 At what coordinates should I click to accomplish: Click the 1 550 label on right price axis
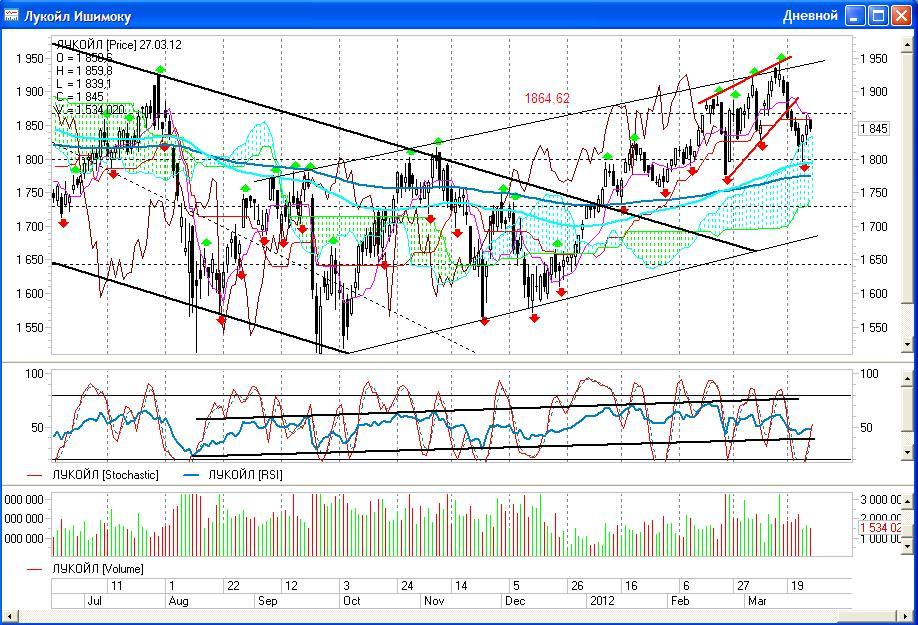874,328
